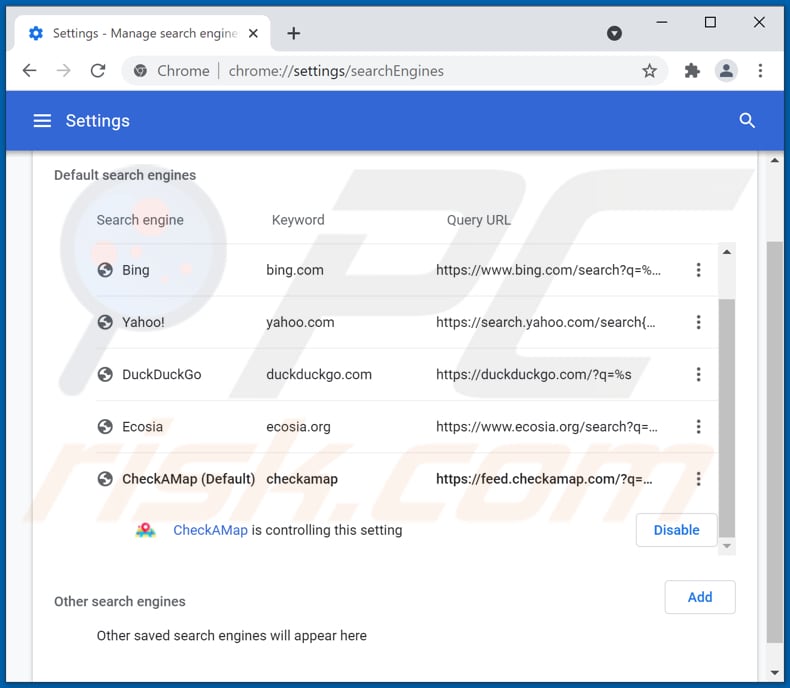790x688 pixels.
Task: Click the globe icon next to CheckAMap
Action: point(105,479)
